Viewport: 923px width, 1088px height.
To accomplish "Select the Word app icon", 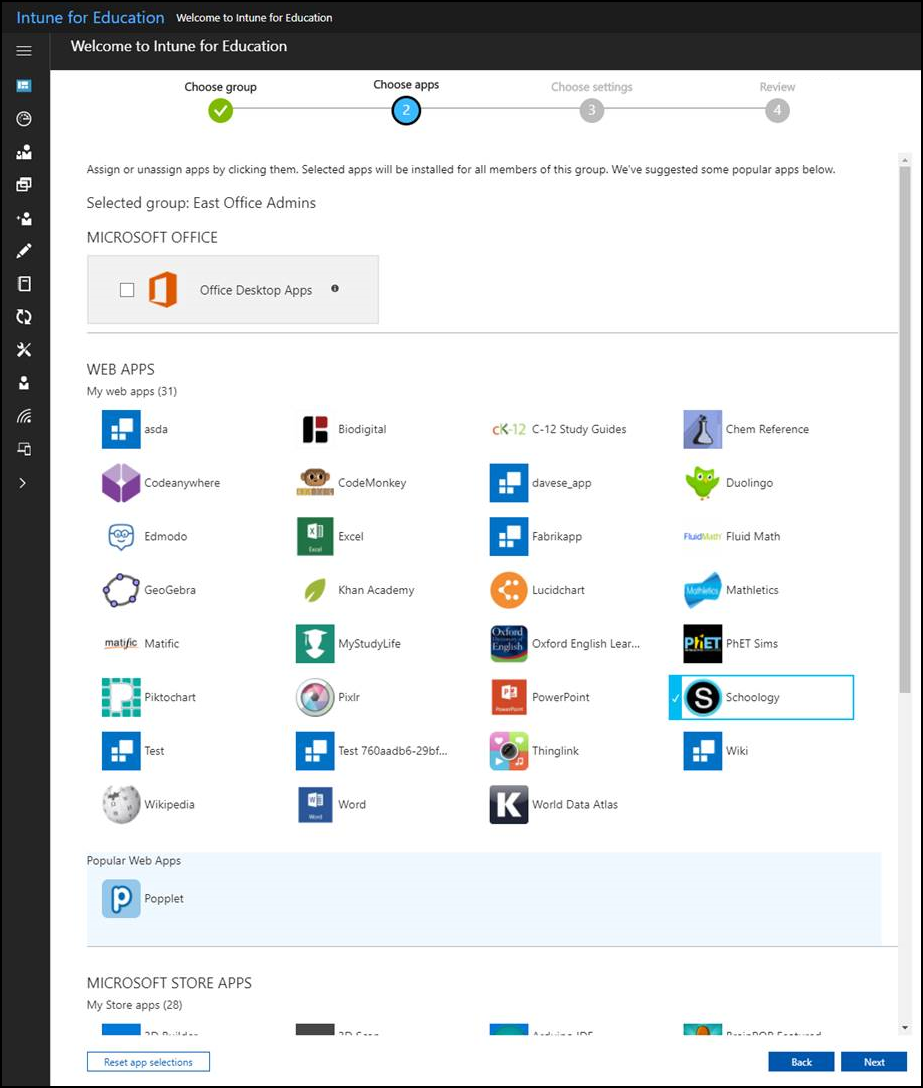I will pos(315,804).
